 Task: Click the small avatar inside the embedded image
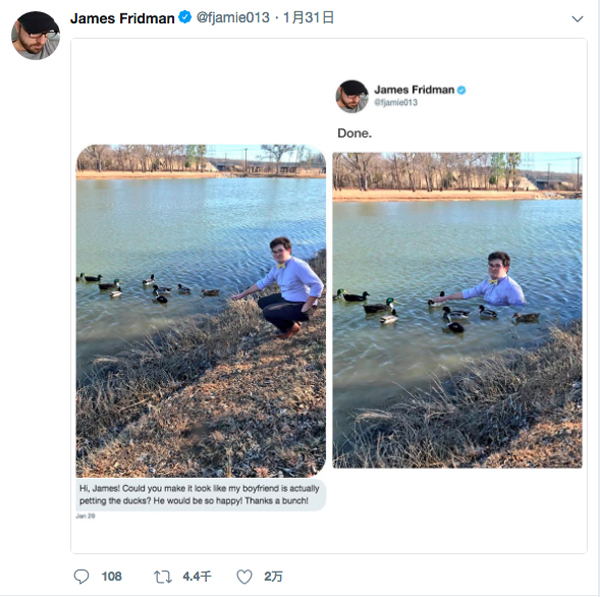(352, 96)
